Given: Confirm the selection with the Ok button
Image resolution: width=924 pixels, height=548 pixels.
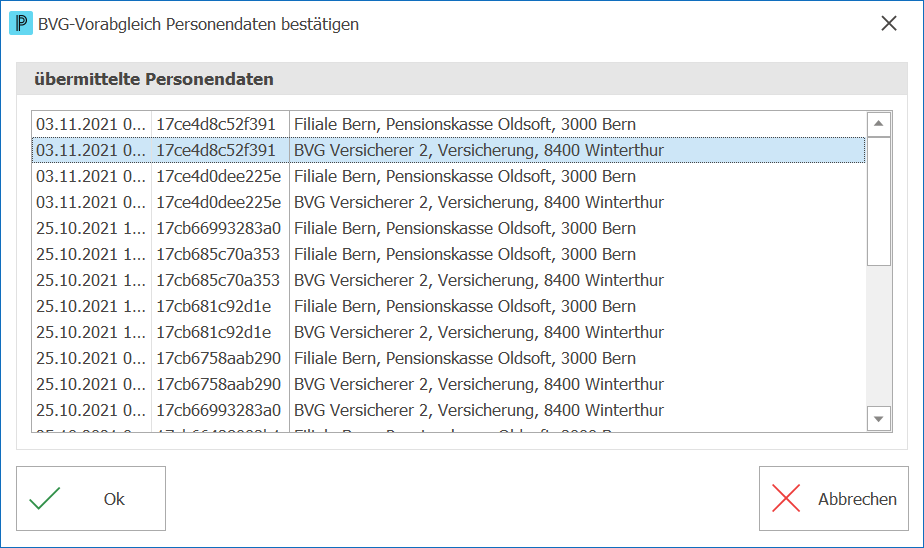Looking at the screenshot, I should [91, 499].
